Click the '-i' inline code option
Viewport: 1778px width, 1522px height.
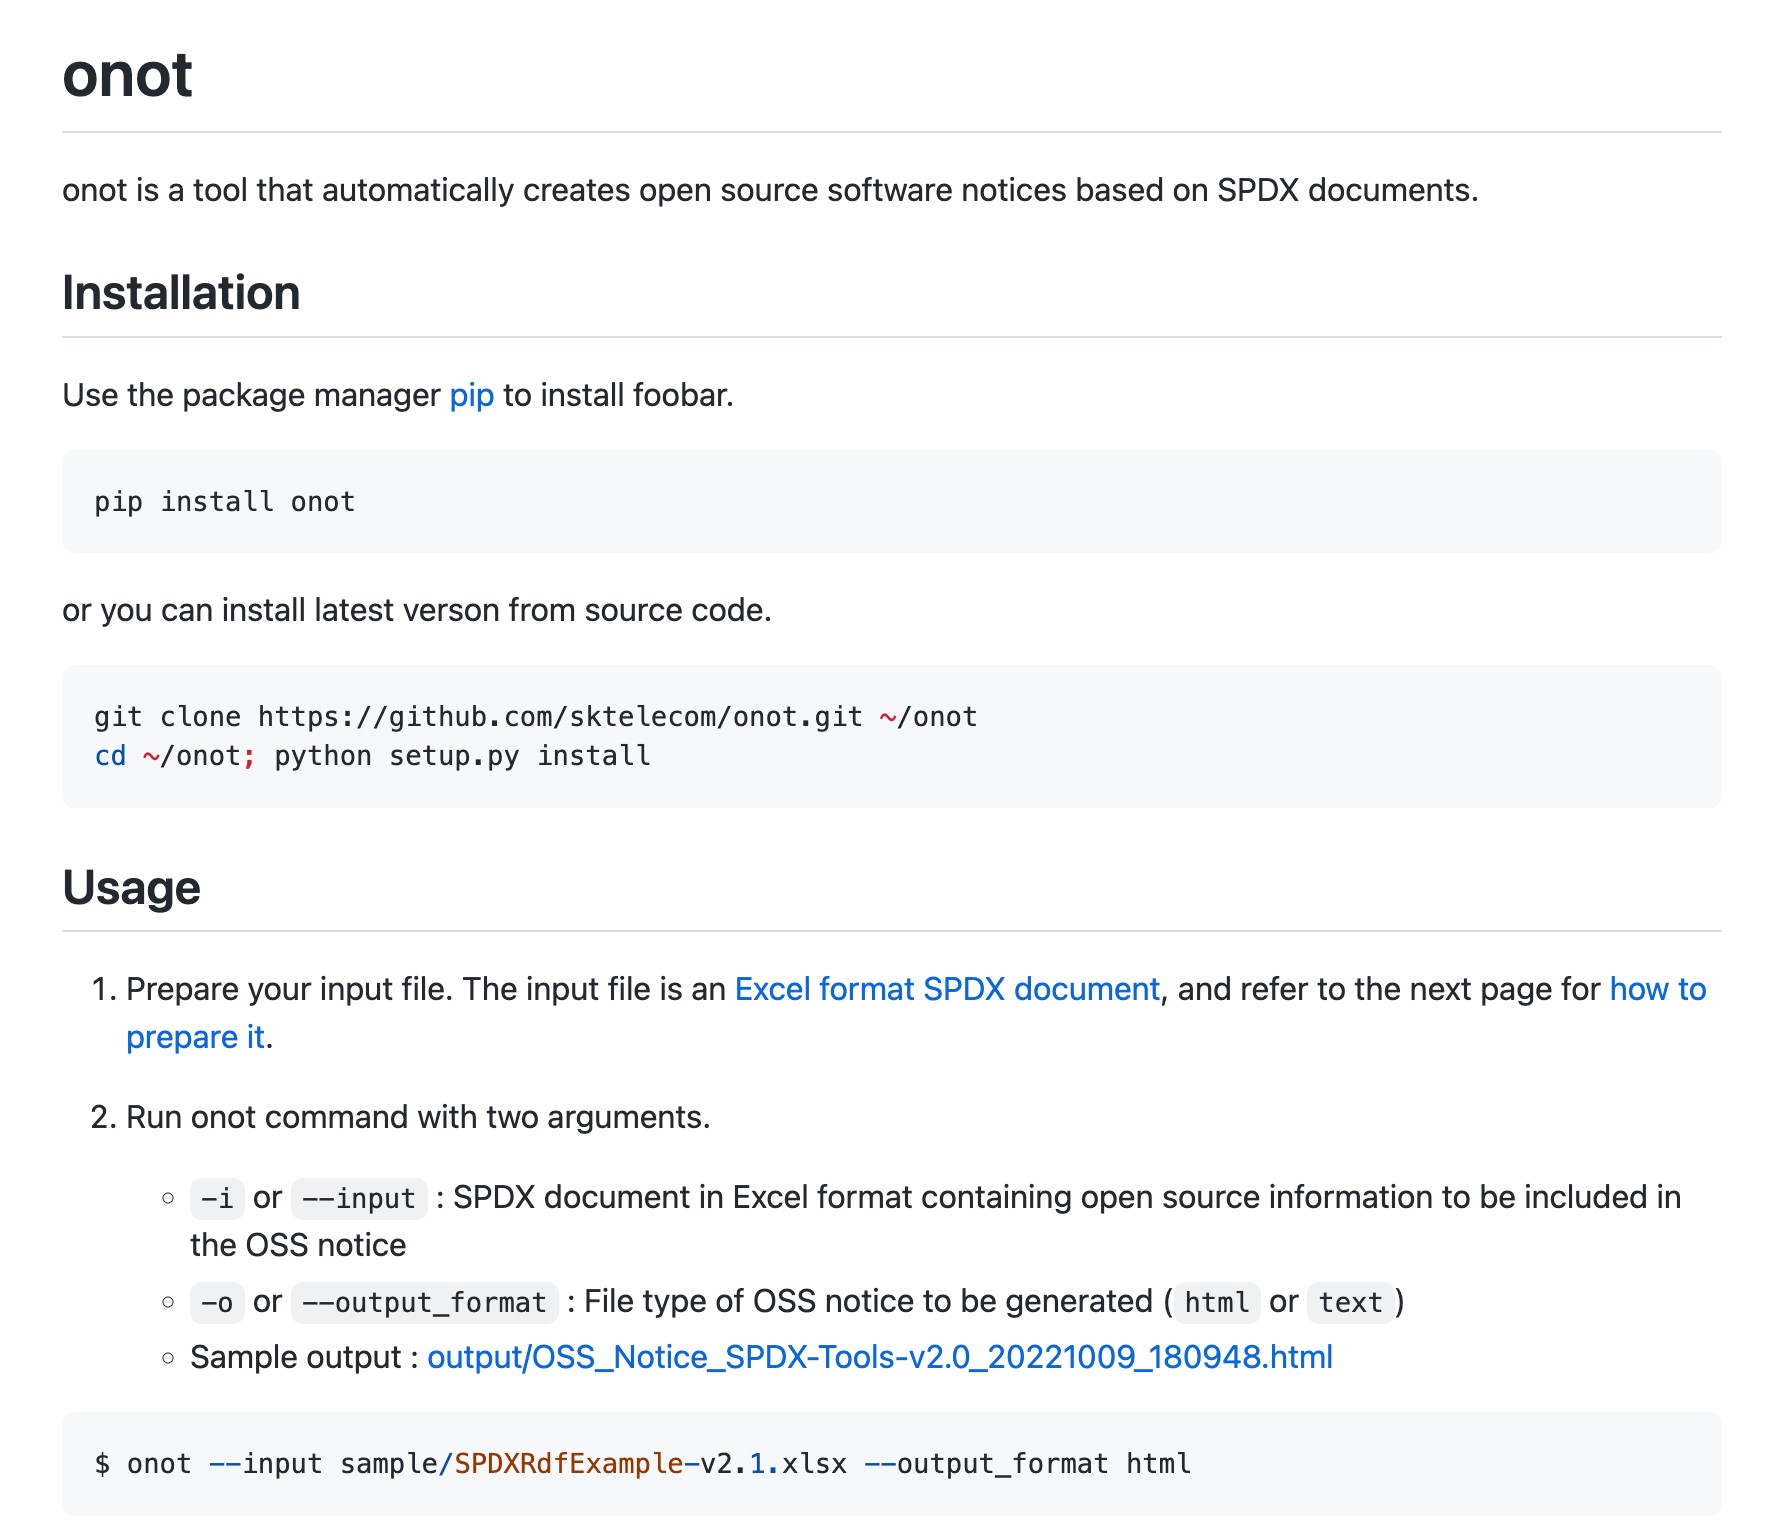tap(217, 1198)
